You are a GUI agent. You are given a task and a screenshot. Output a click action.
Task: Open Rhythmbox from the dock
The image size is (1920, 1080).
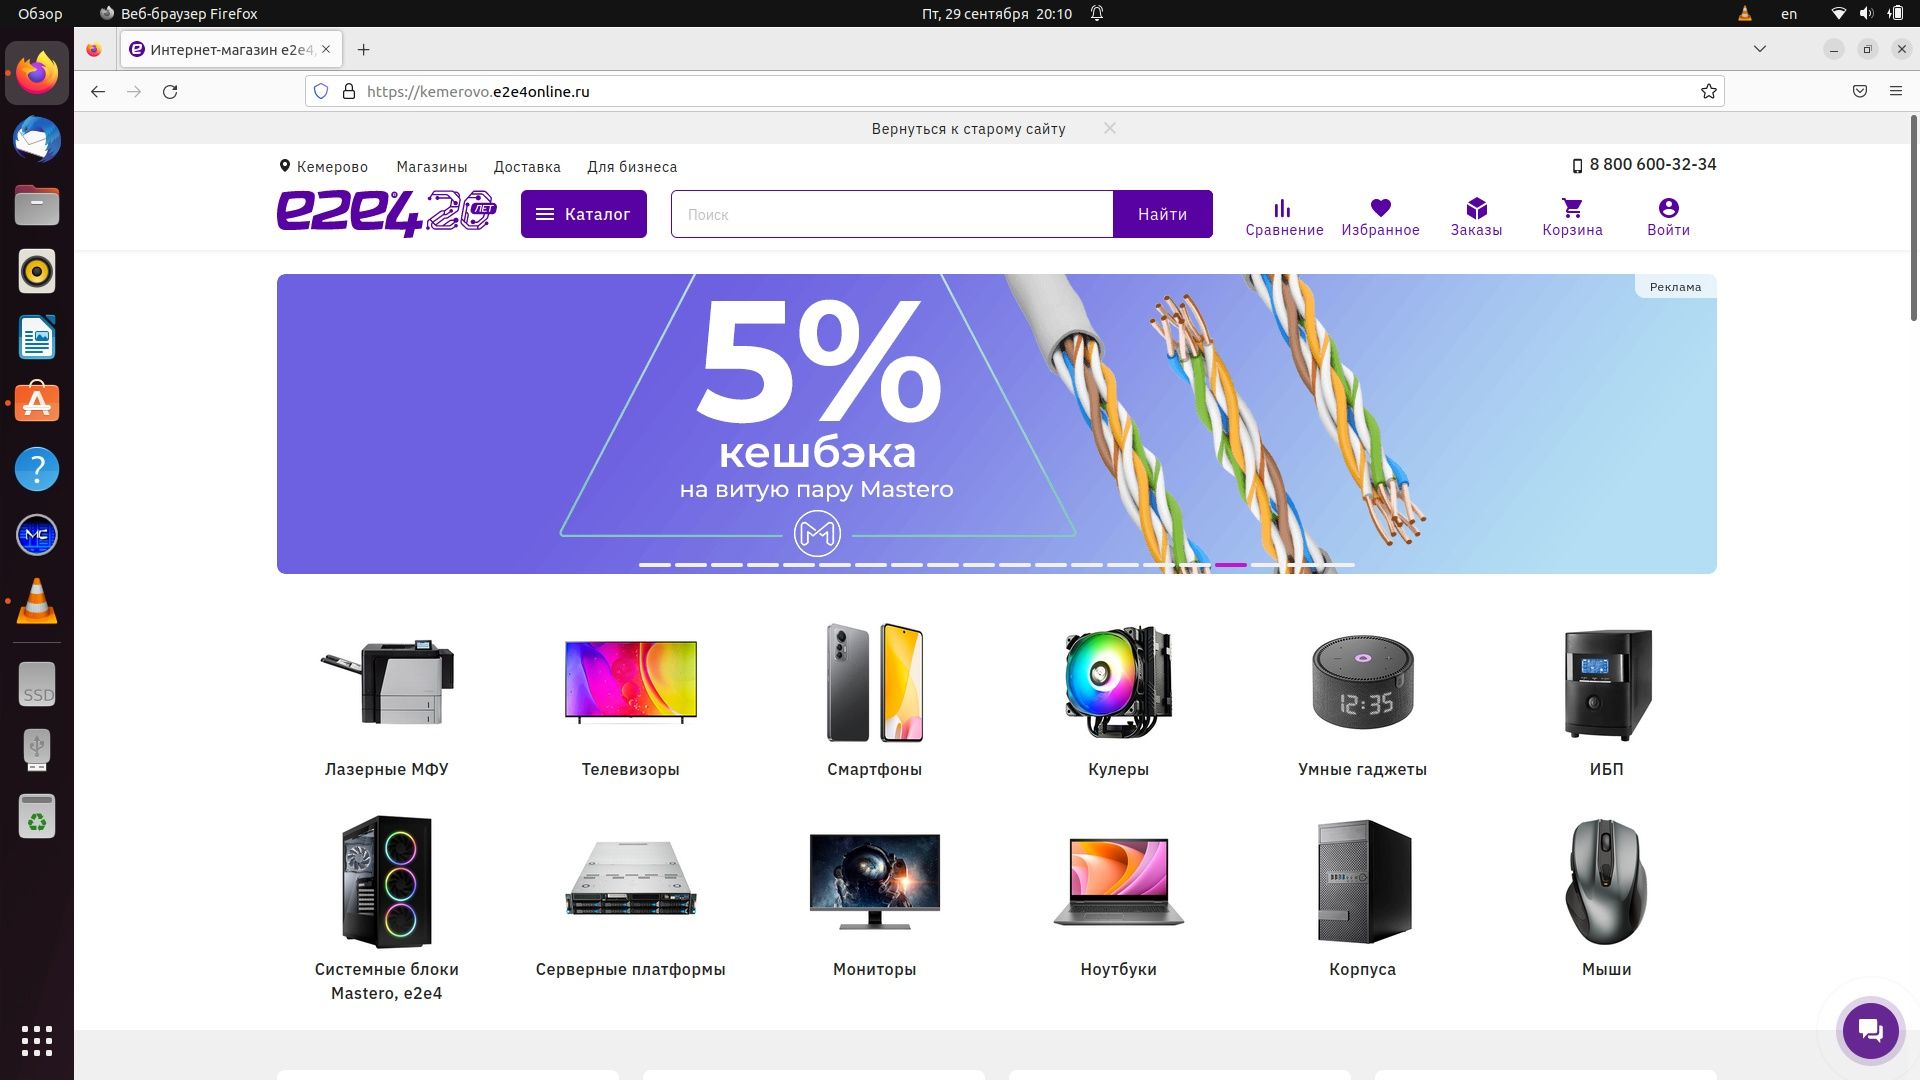coord(37,271)
